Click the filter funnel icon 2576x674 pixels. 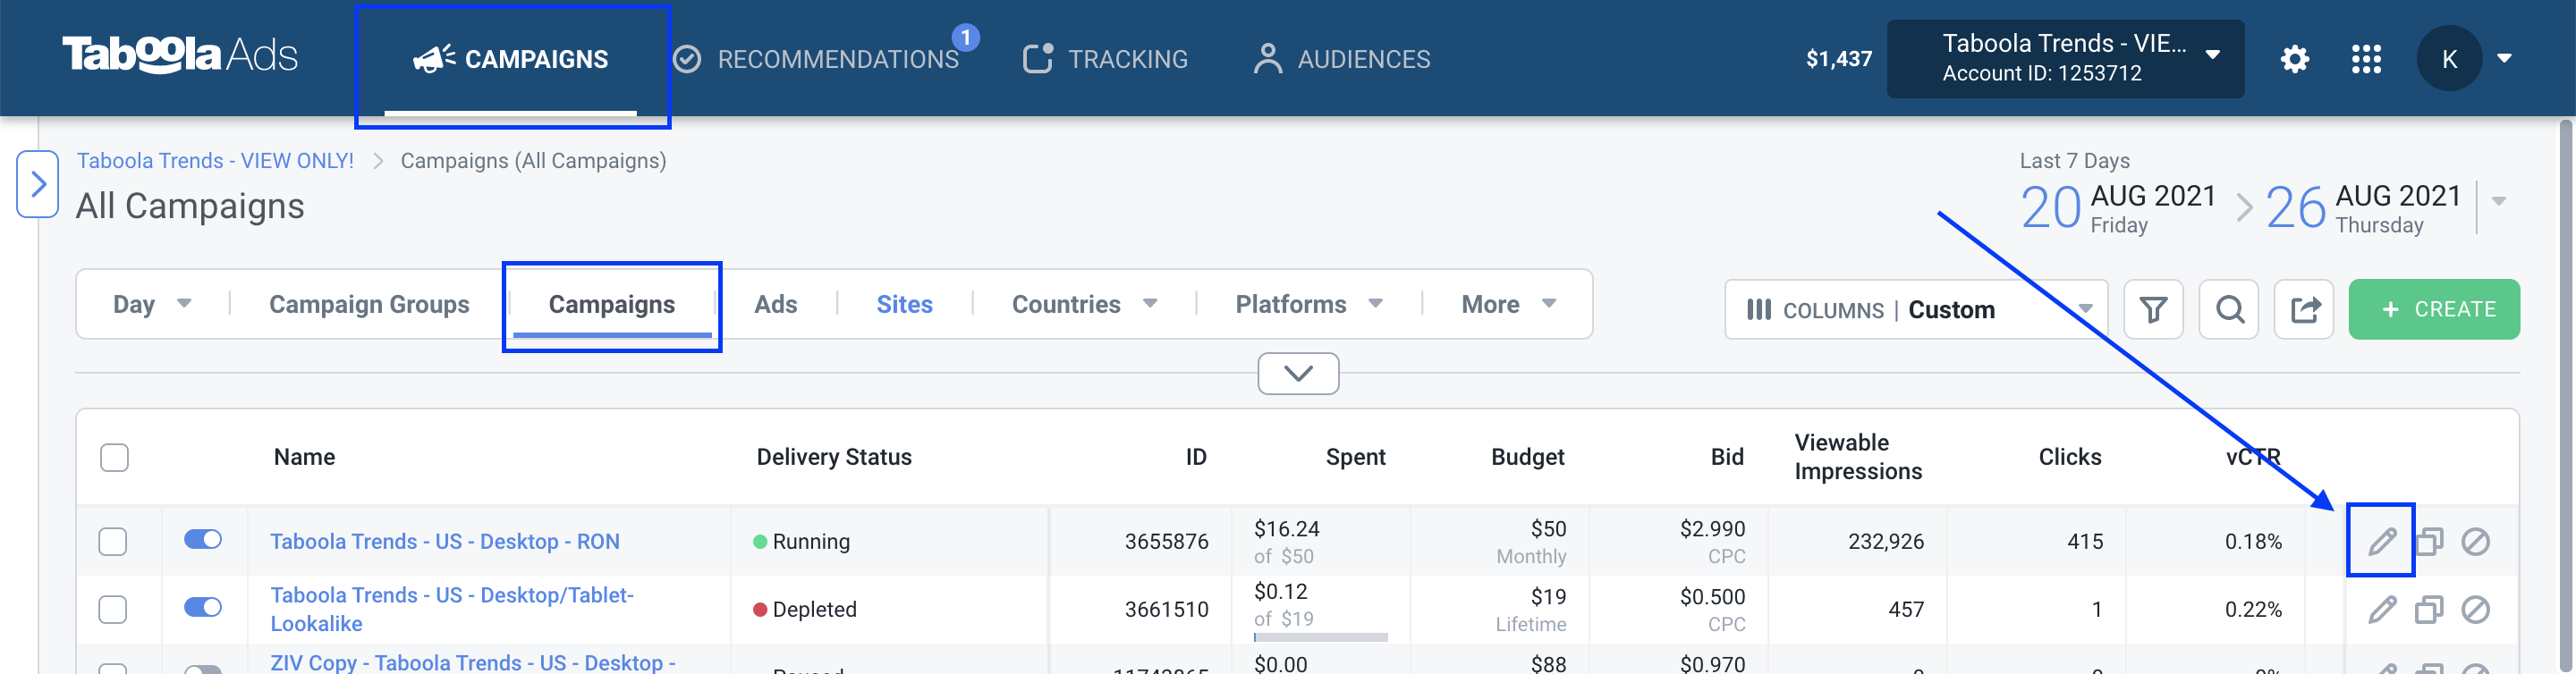(2153, 310)
